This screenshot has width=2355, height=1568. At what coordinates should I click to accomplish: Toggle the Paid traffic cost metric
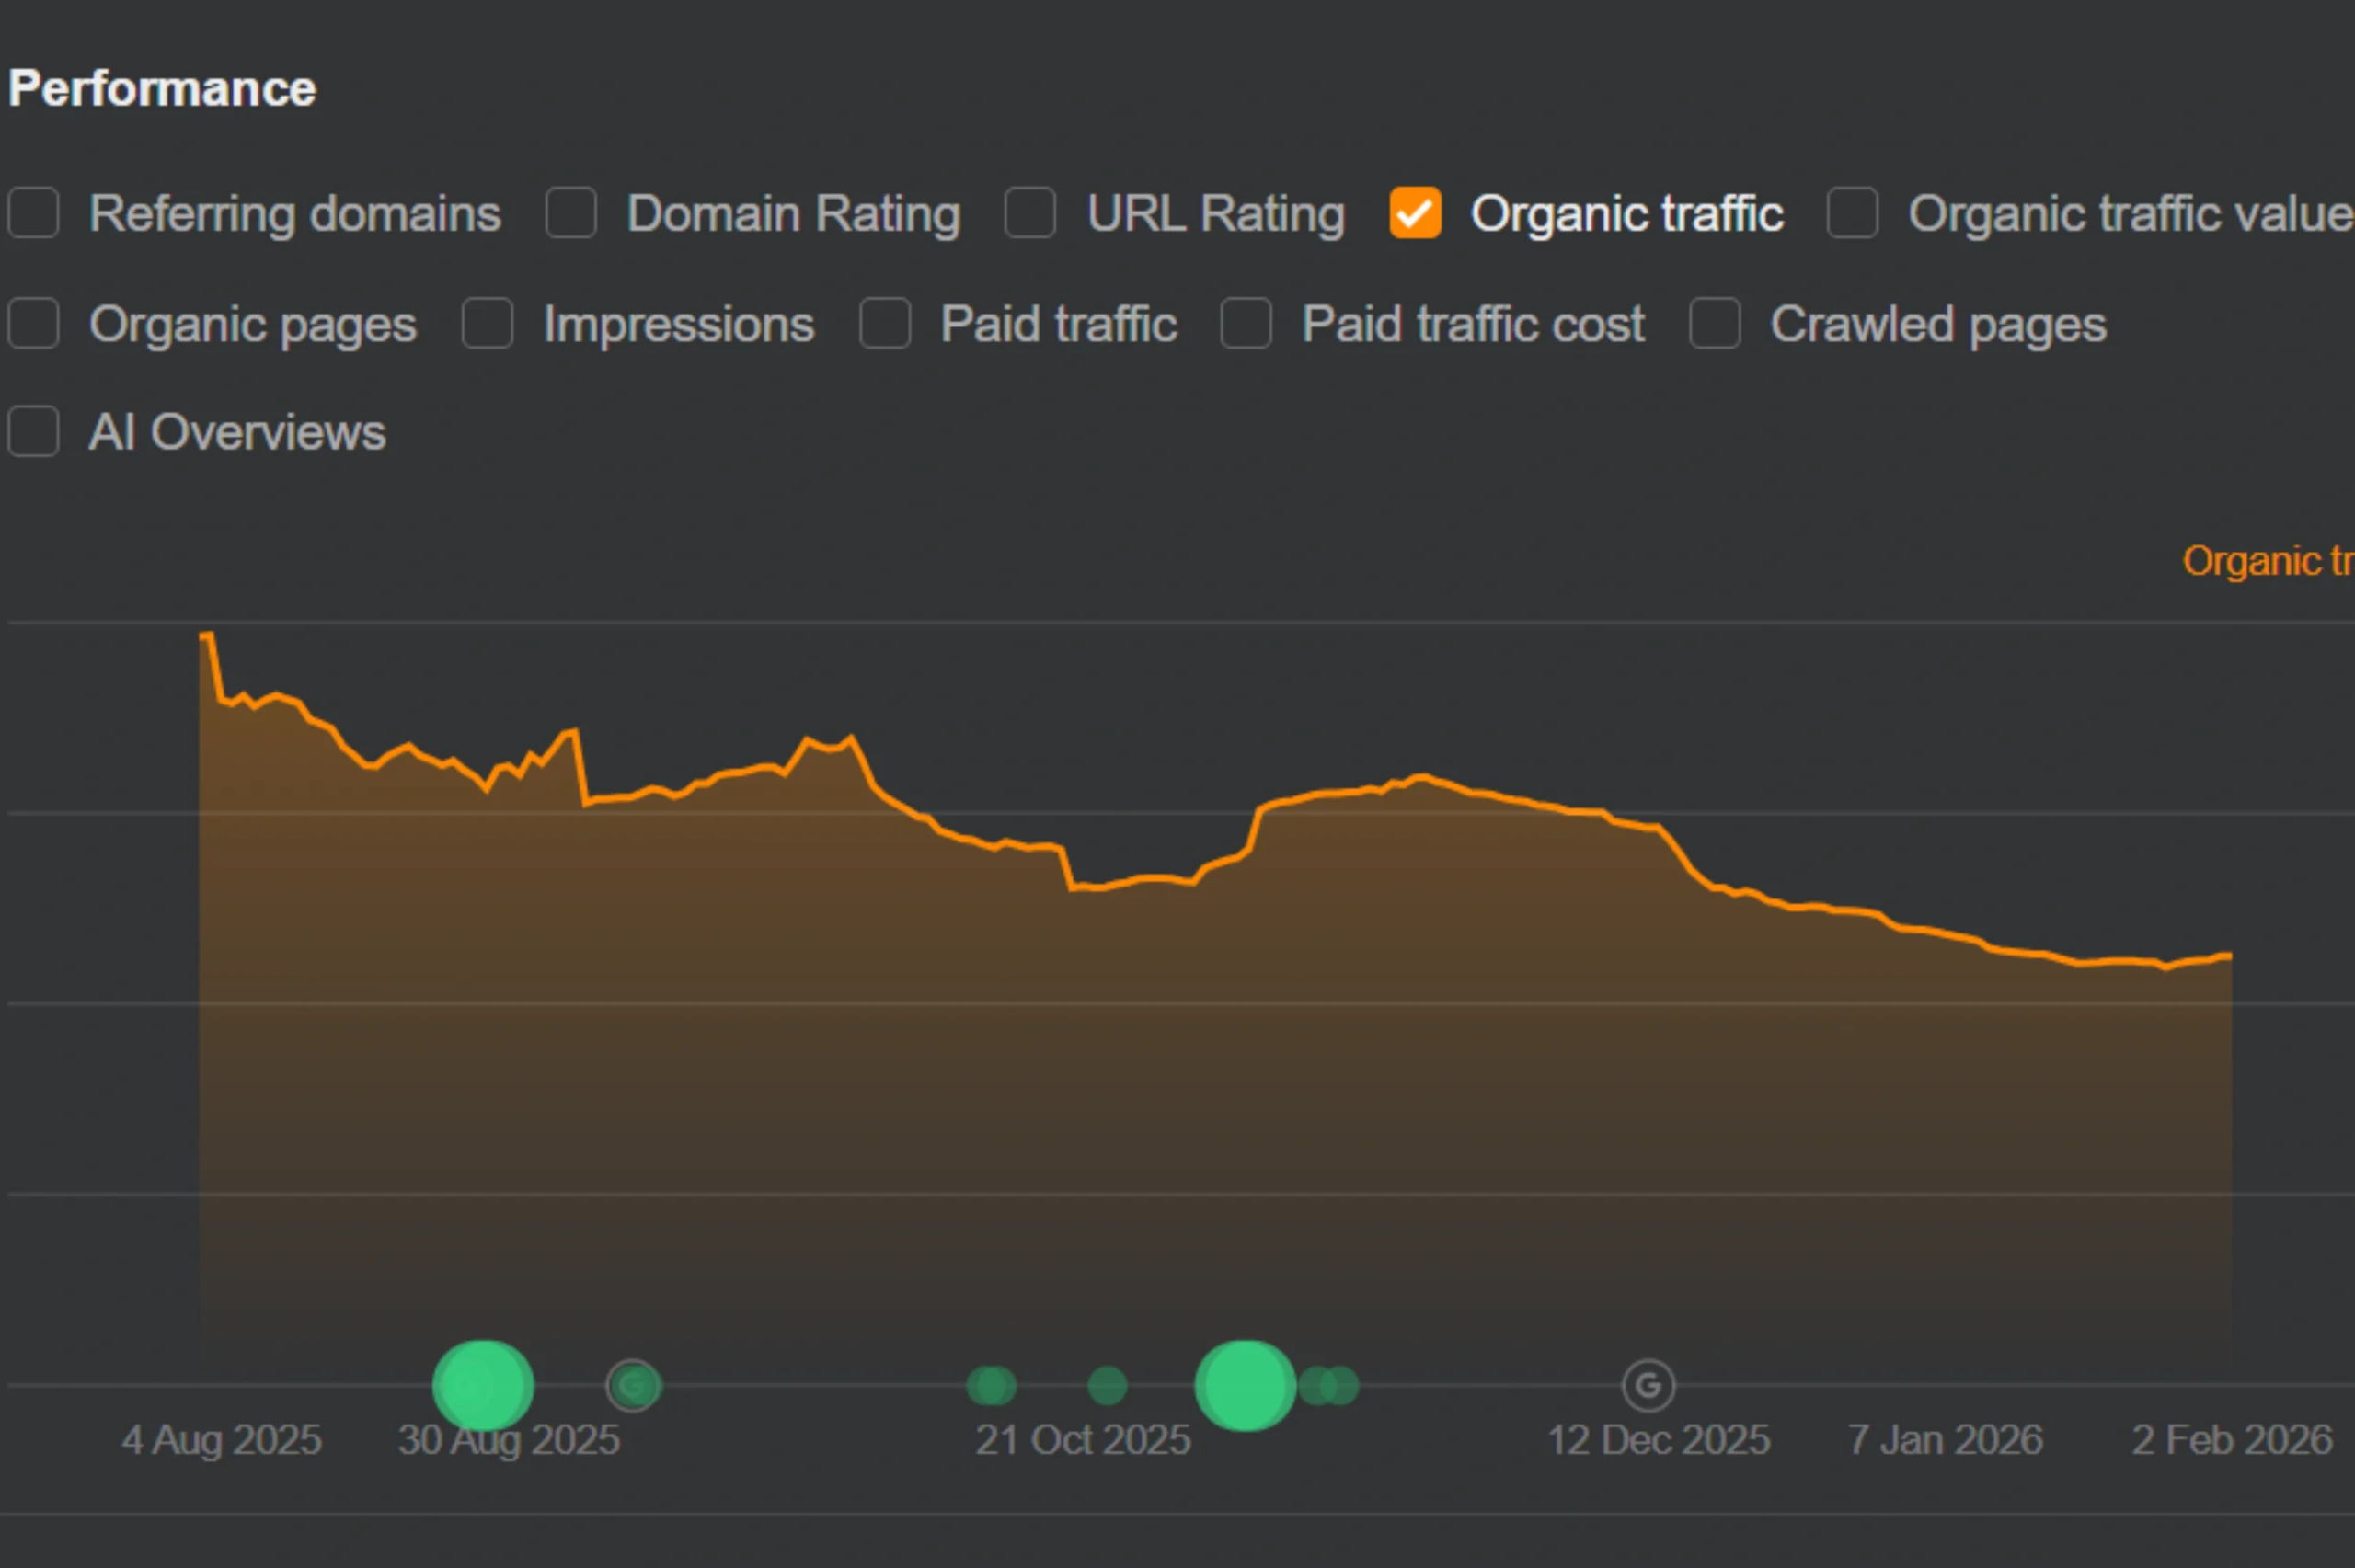coord(1246,323)
